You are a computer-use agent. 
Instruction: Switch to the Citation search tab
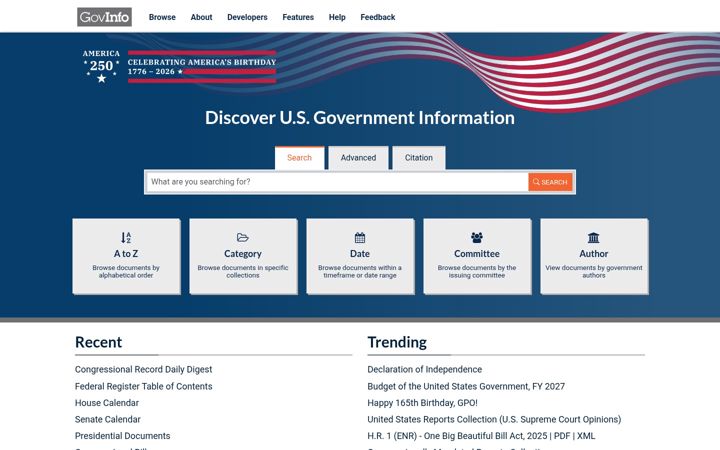pos(419,158)
